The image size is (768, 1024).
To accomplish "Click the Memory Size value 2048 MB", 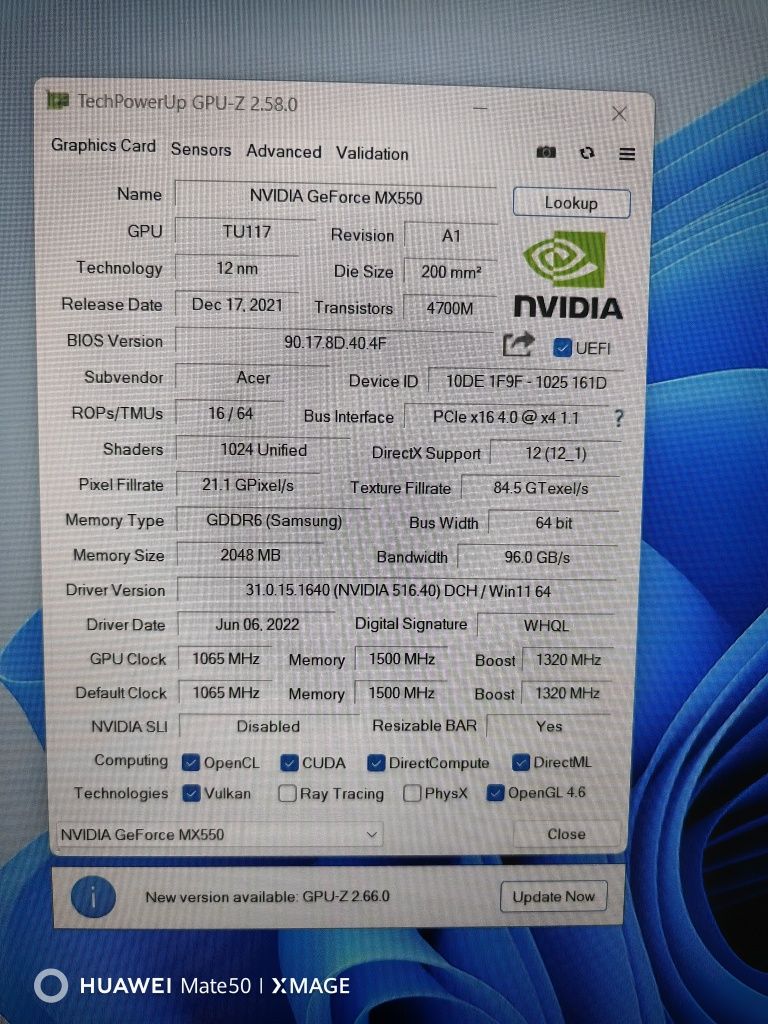I will click(x=250, y=555).
